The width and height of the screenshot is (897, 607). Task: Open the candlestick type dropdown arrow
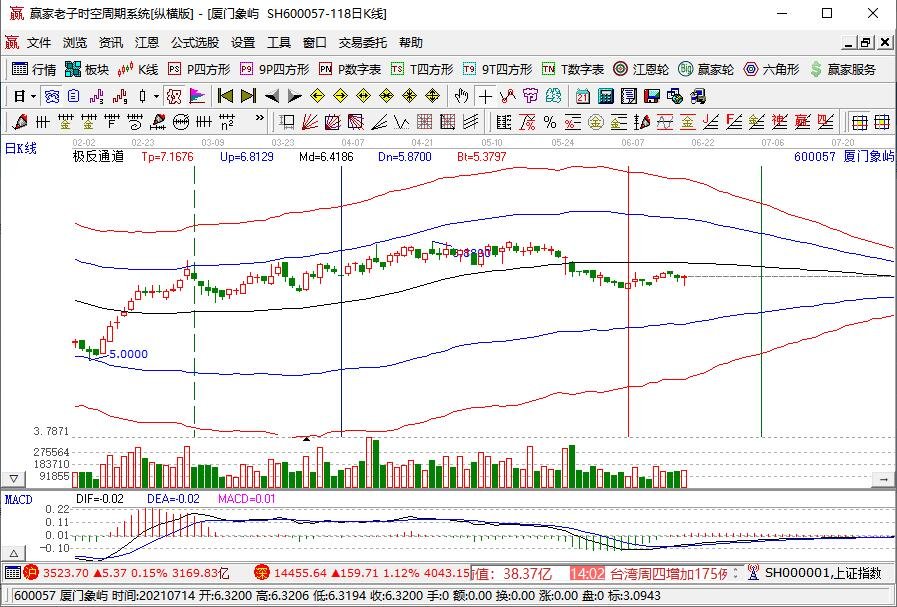[156, 97]
